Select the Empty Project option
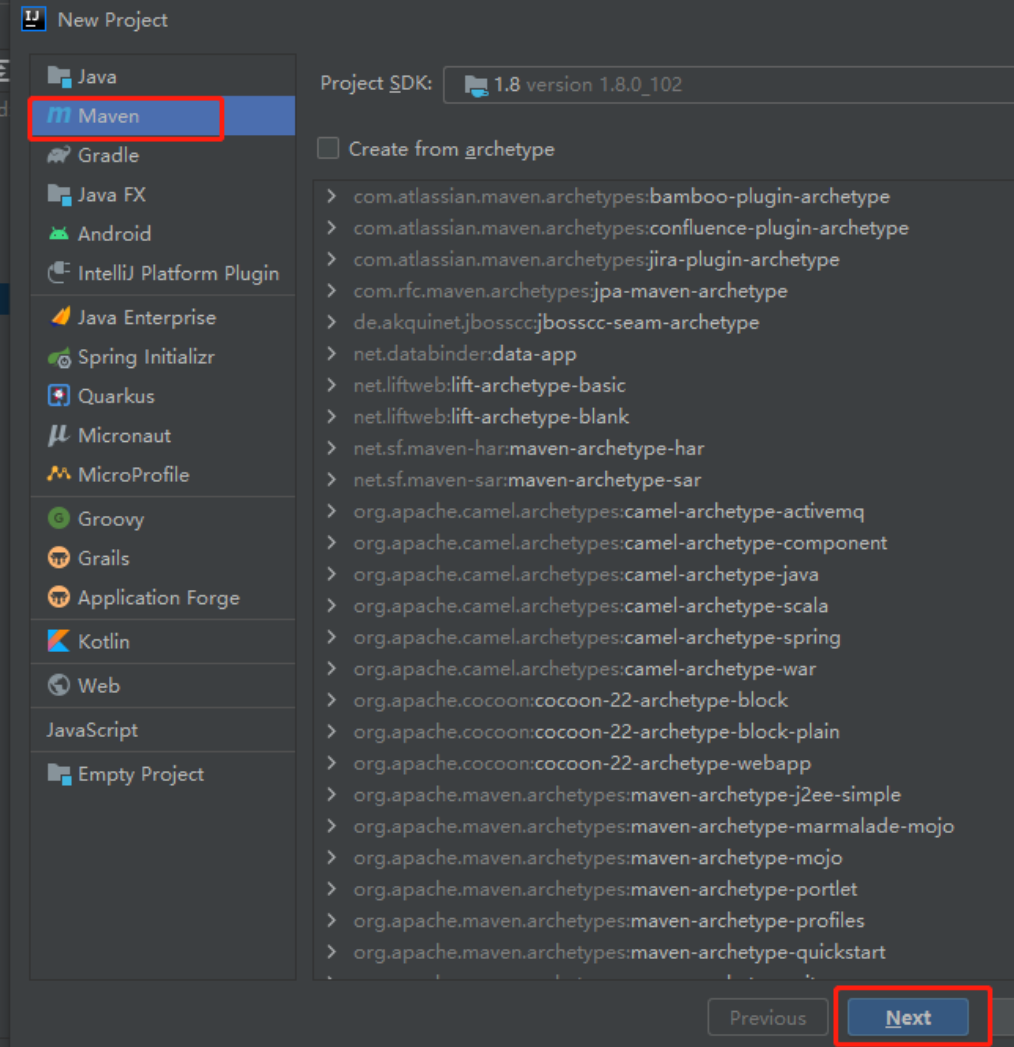The height and width of the screenshot is (1047, 1014). click(x=140, y=774)
